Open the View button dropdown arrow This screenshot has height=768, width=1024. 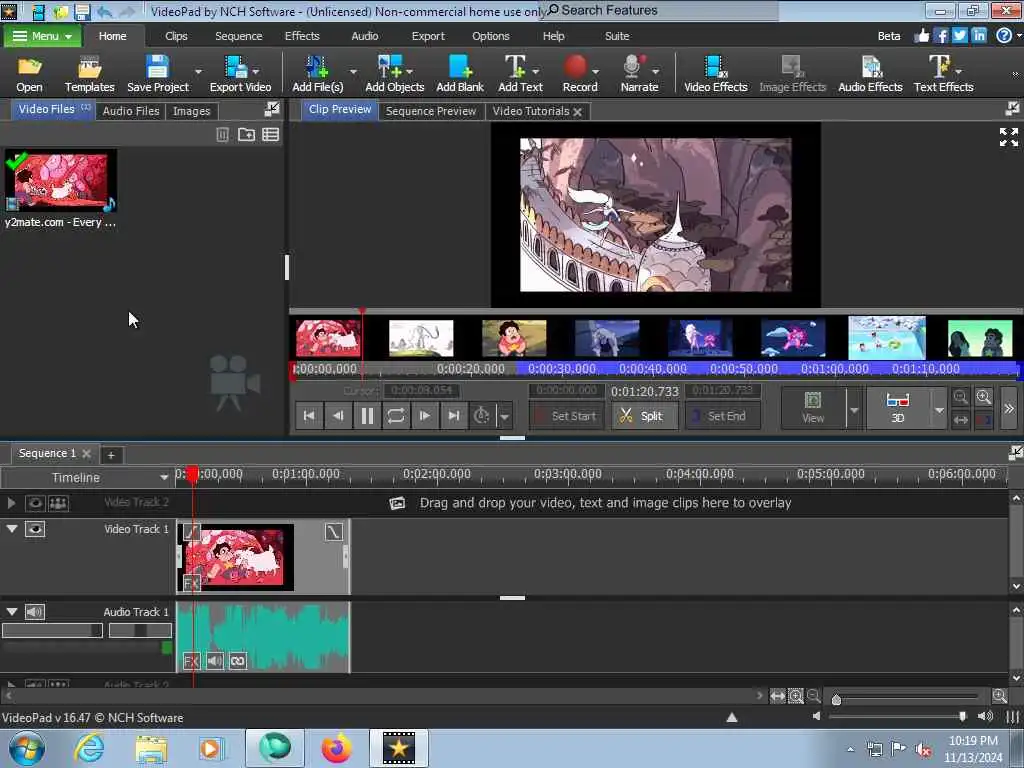click(854, 410)
